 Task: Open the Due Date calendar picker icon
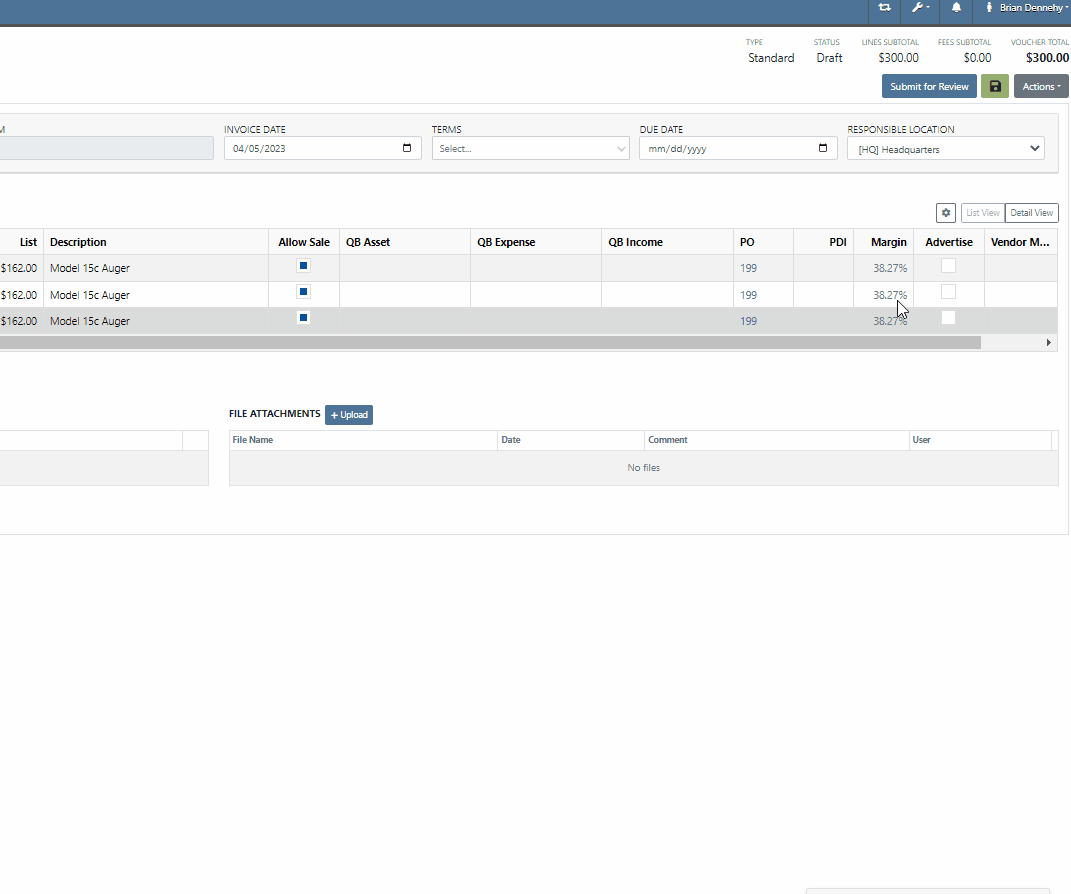click(822, 148)
